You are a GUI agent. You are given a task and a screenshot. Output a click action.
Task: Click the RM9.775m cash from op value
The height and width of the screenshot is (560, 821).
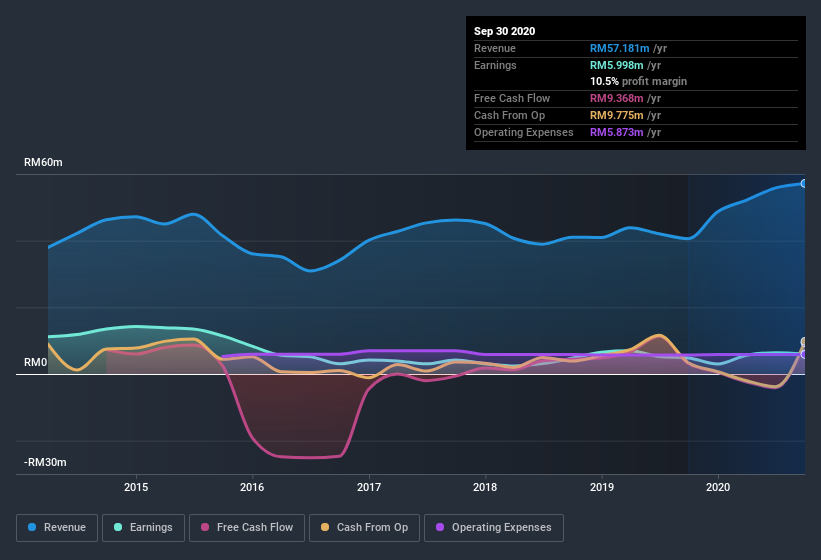tap(617, 116)
